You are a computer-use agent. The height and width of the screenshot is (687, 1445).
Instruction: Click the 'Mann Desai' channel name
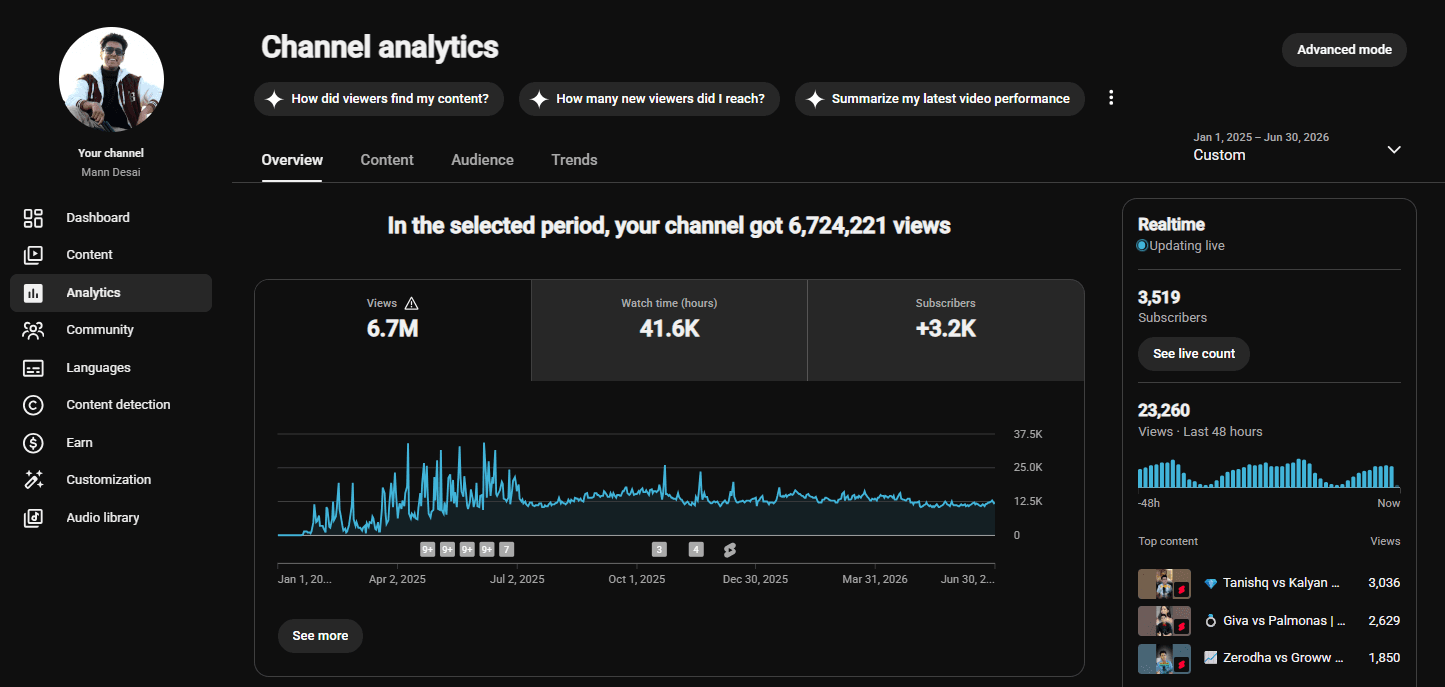pyautogui.click(x=111, y=173)
